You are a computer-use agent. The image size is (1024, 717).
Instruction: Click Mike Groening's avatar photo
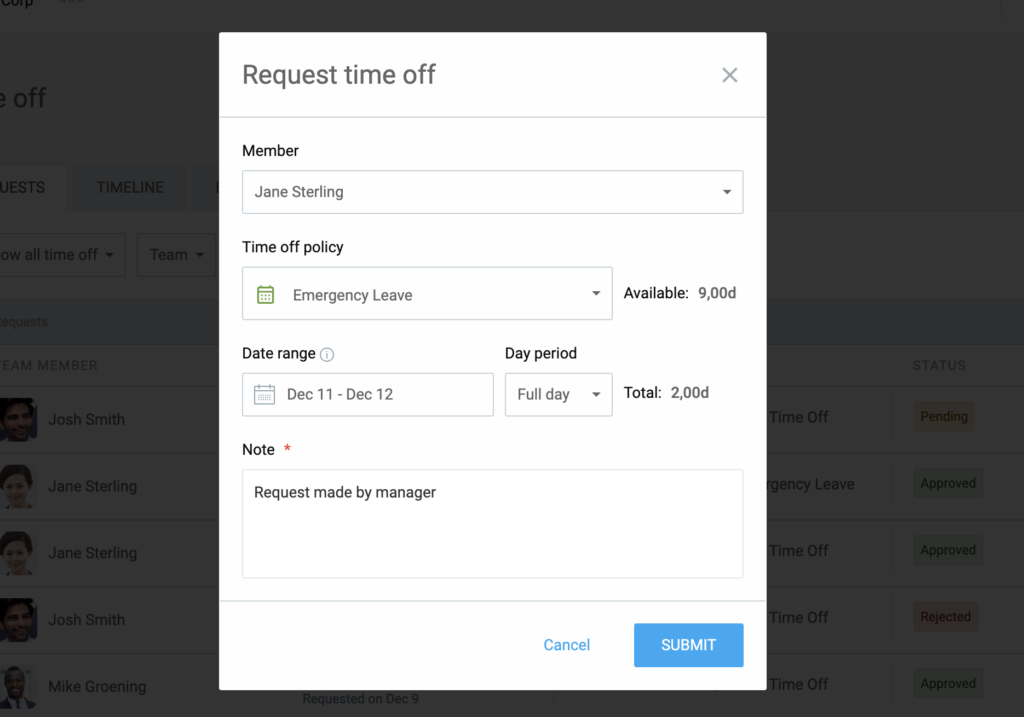[x=18, y=686]
